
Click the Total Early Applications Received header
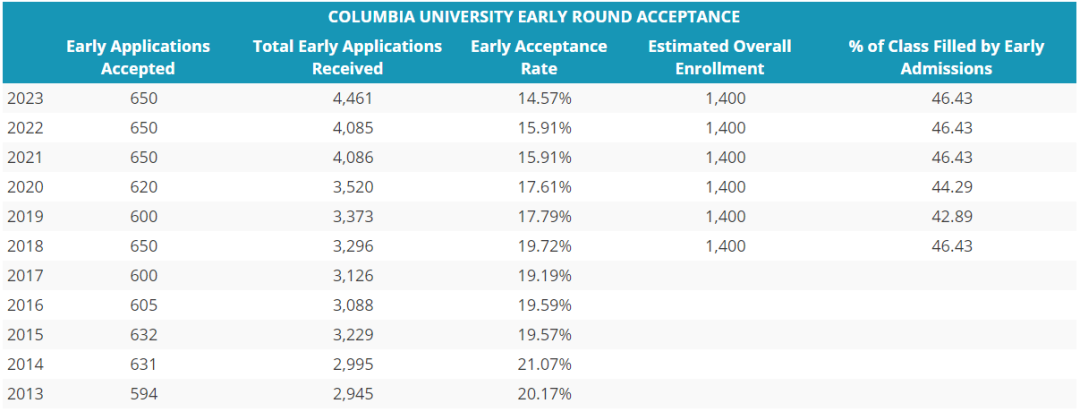[347, 57]
